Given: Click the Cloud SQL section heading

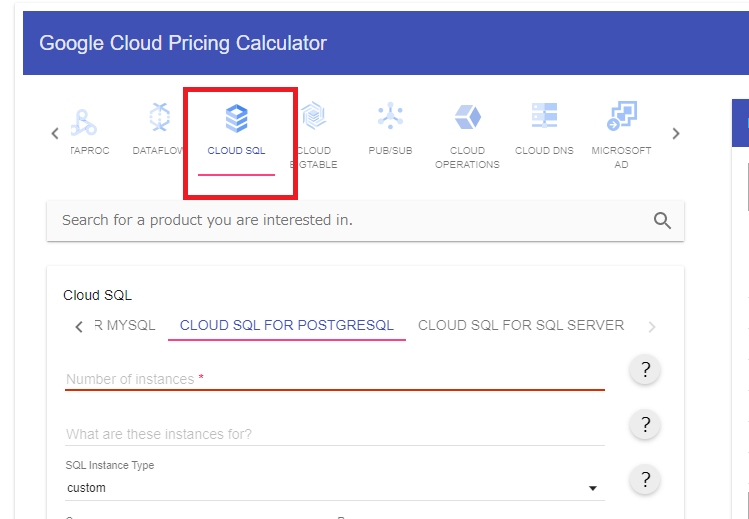Looking at the screenshot, I should pos(97,295).
